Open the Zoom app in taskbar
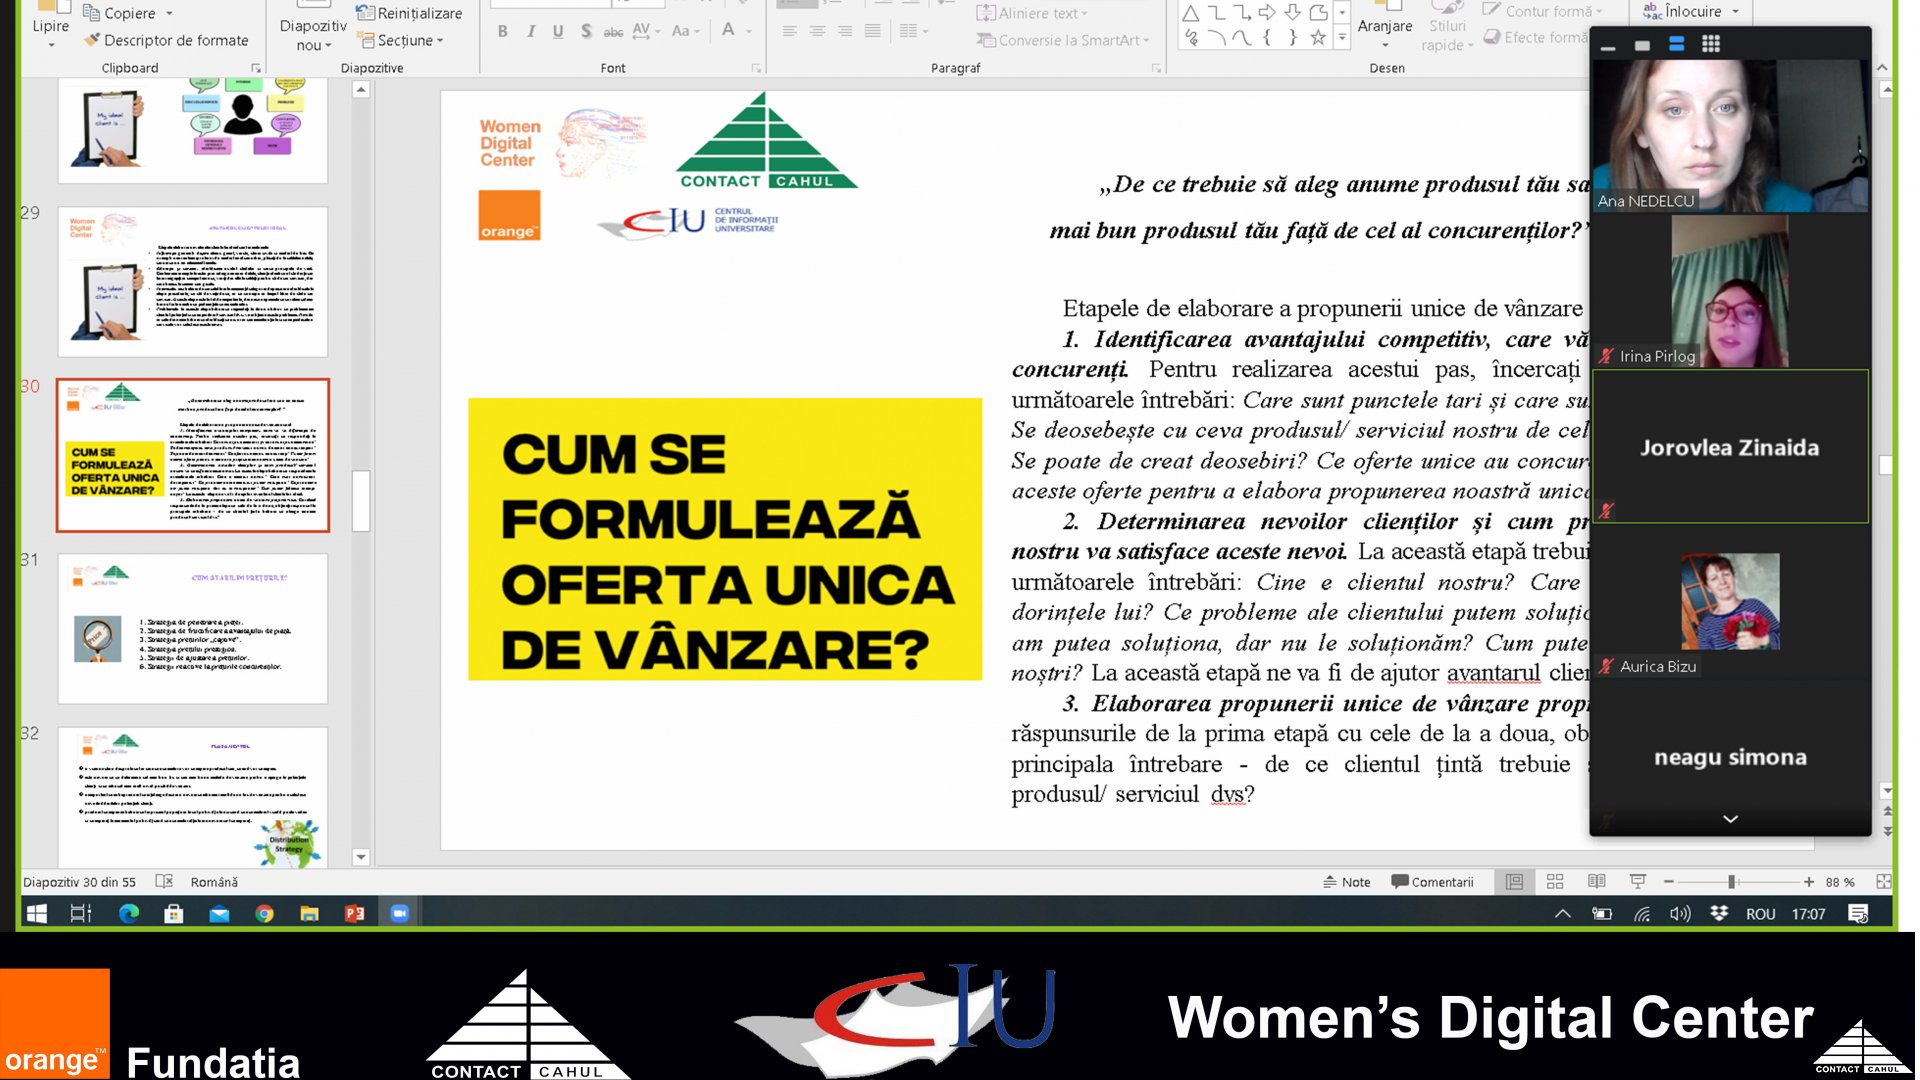 click(399, 913)
